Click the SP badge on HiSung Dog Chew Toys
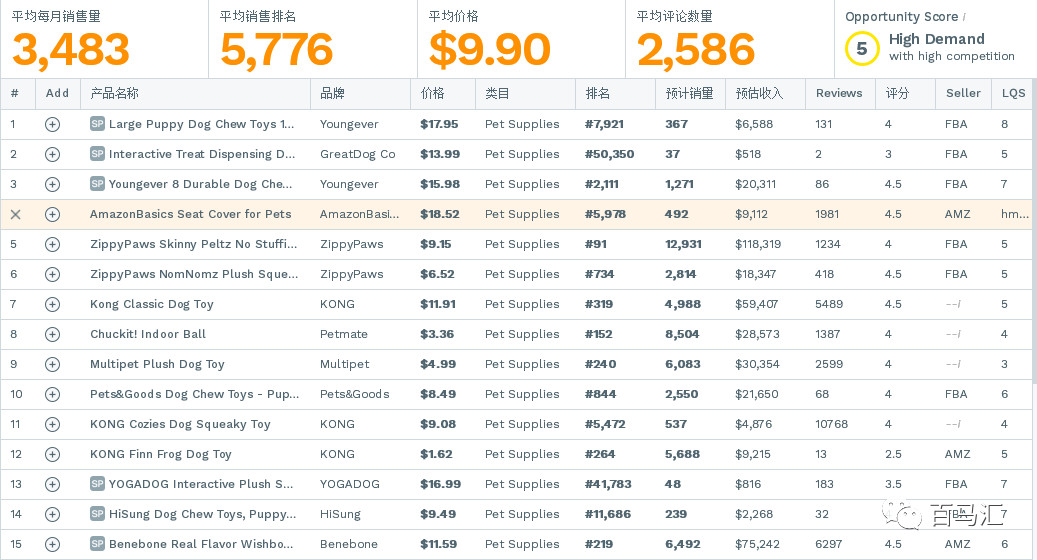Screen dimensions: 1037x560 click(x=97, y=514)
